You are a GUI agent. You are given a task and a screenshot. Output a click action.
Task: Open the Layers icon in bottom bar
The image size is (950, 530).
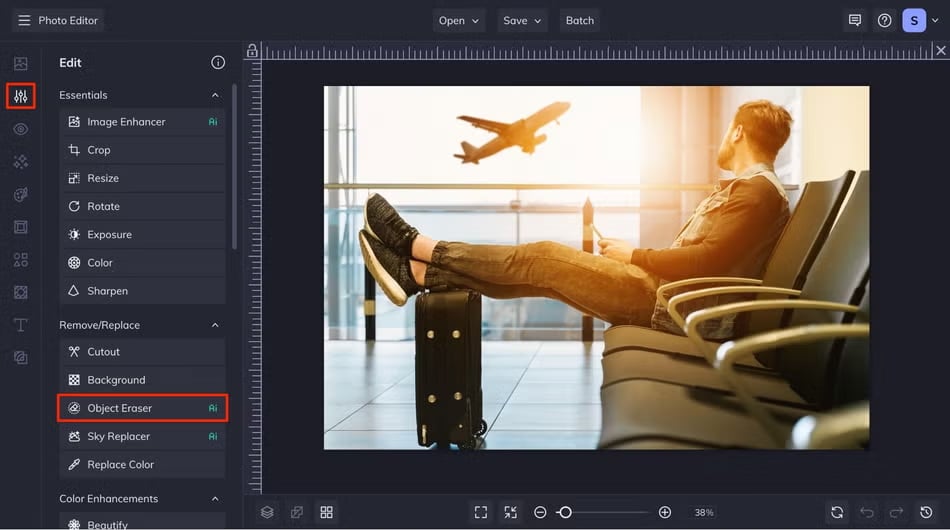(x=267, y=512)
